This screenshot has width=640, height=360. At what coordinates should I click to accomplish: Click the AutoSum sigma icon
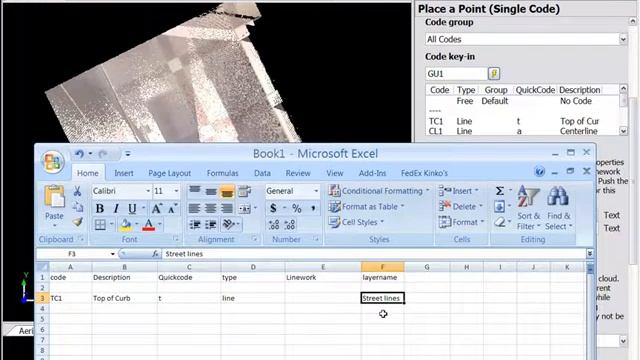[x=500, y=191]
